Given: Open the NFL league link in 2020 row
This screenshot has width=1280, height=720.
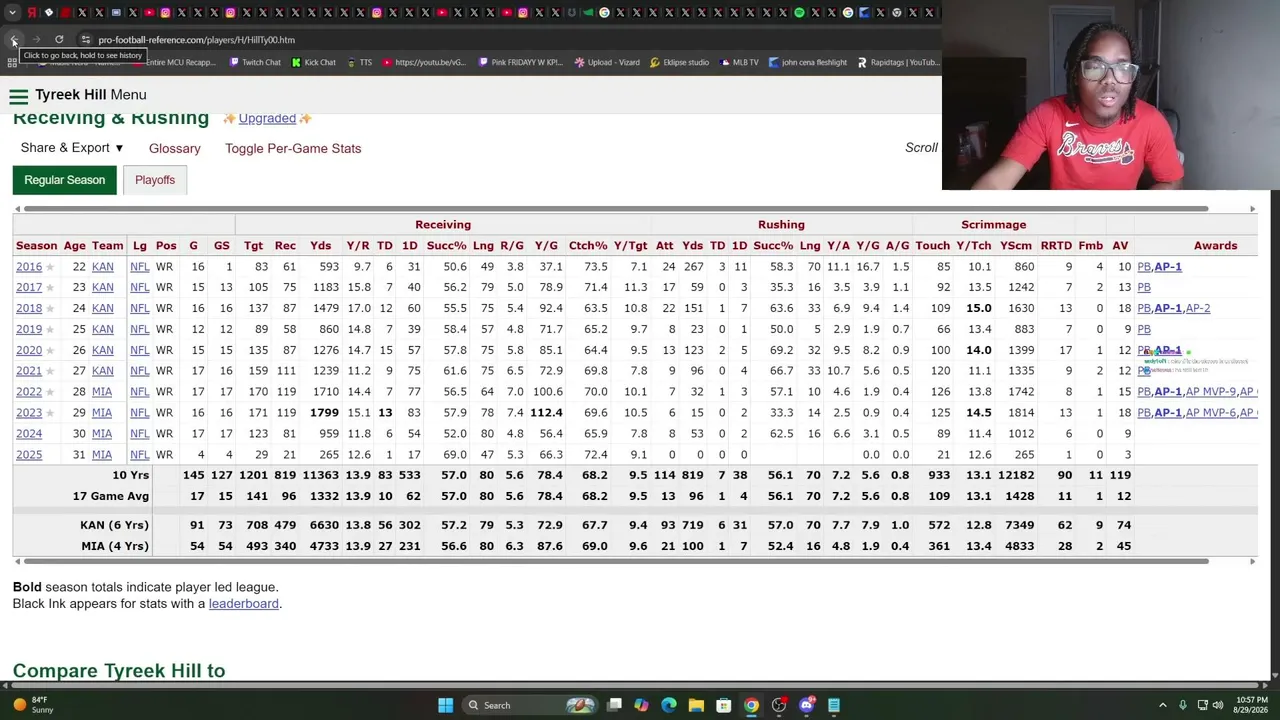Looking at the screenshot, I should [x=139, y=350].
